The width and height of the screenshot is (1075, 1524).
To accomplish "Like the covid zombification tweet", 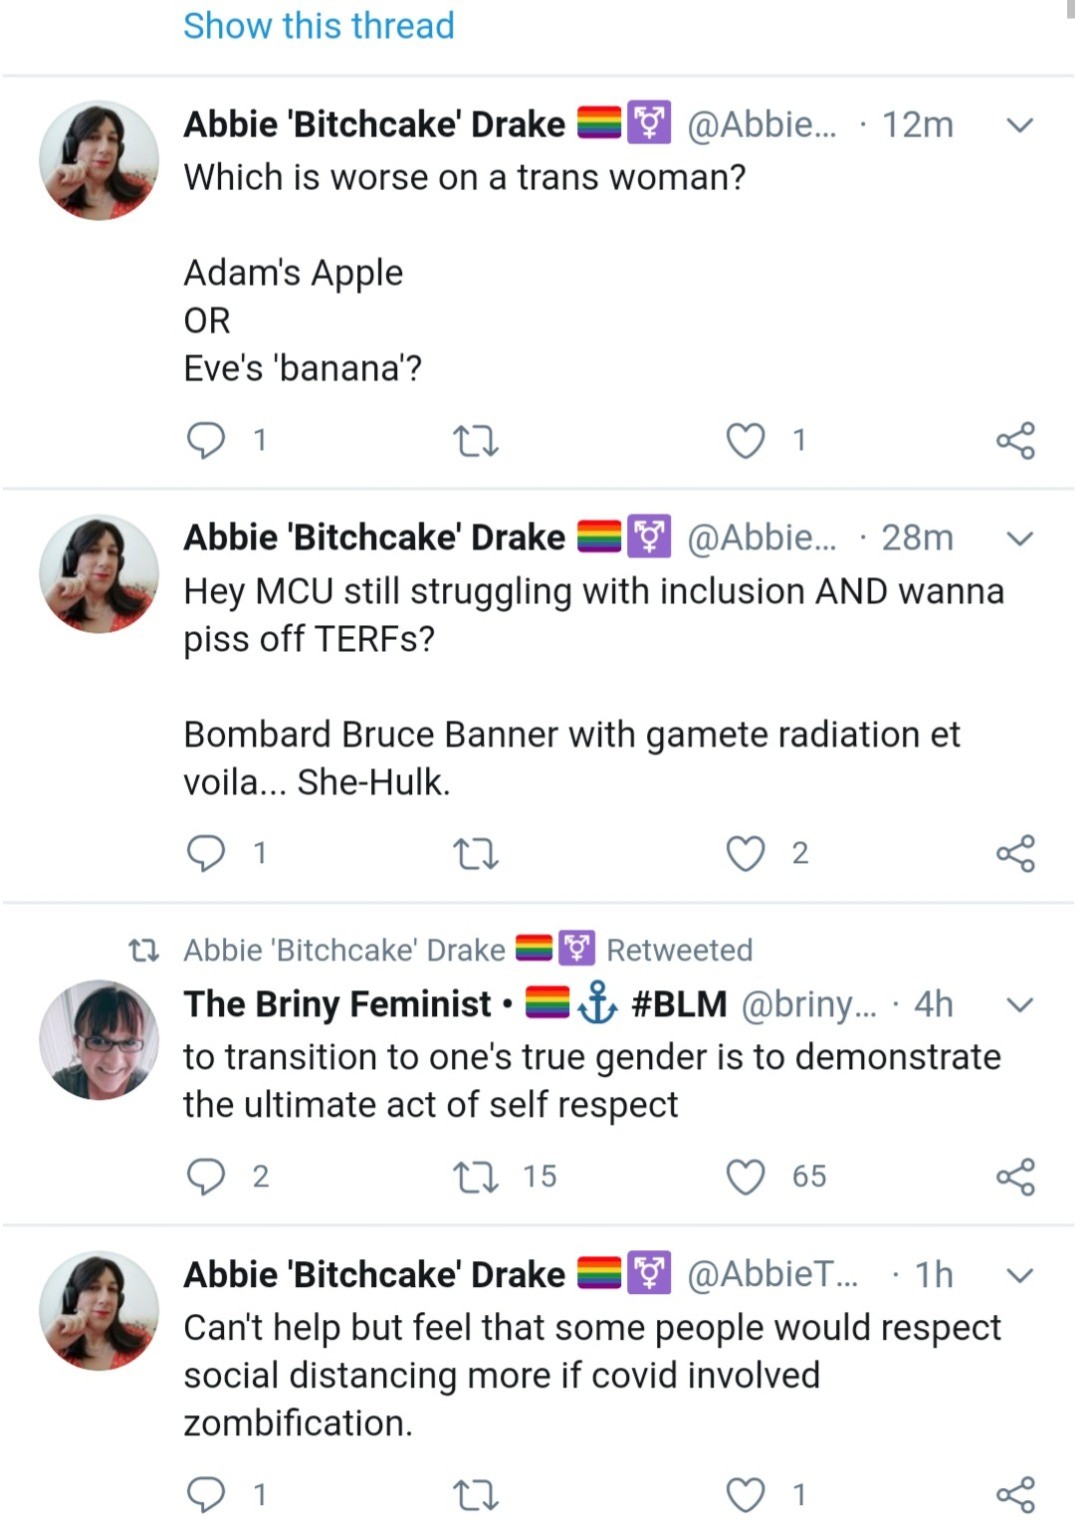I will point(745,1495).
